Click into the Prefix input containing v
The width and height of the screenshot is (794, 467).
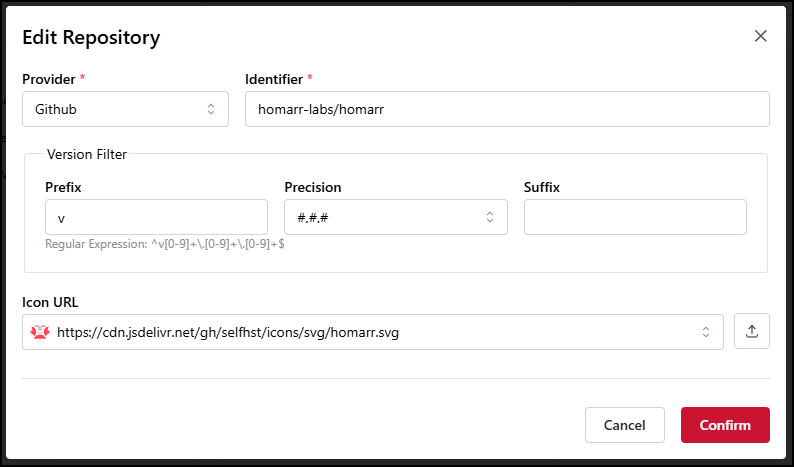(156, 217)
